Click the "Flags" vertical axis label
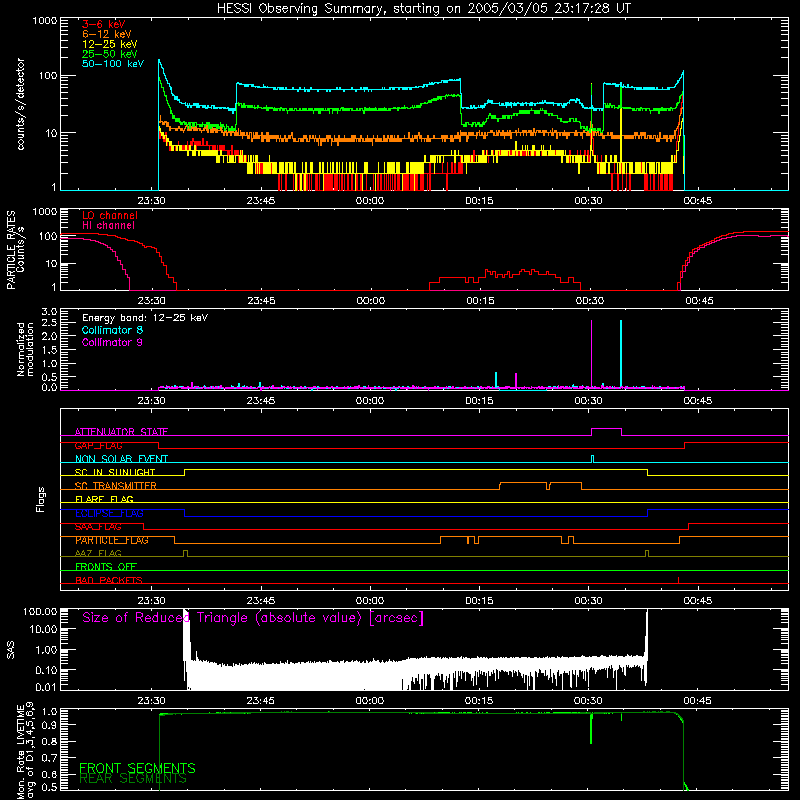800x800 pixels. (40, 499)
